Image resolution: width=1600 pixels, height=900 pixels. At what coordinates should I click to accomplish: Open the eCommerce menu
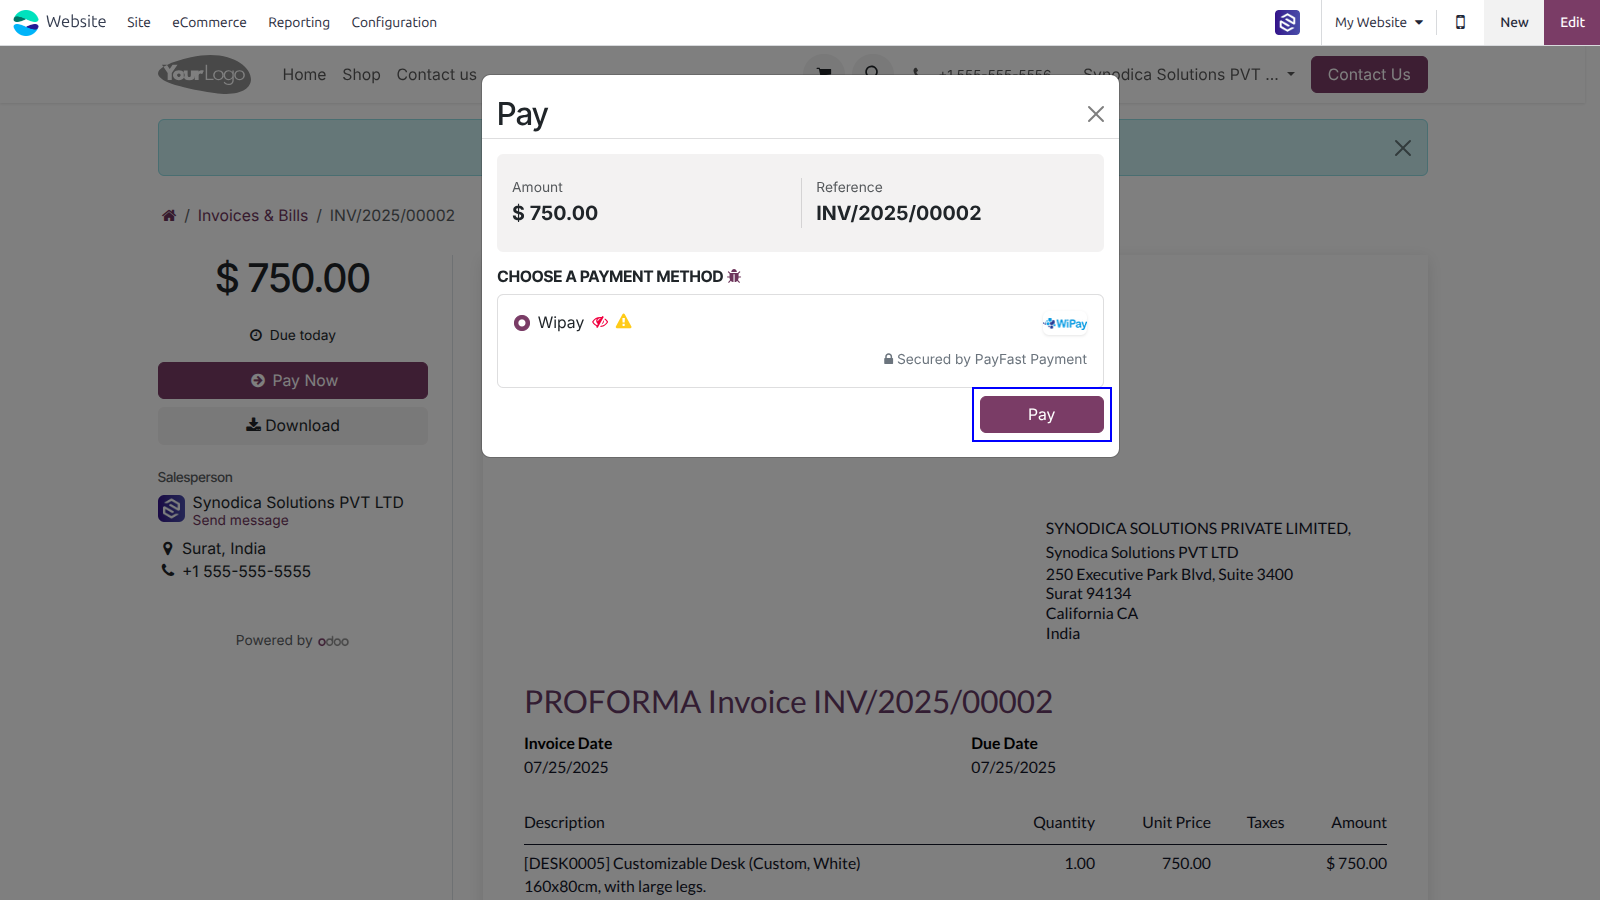point(209,22)
